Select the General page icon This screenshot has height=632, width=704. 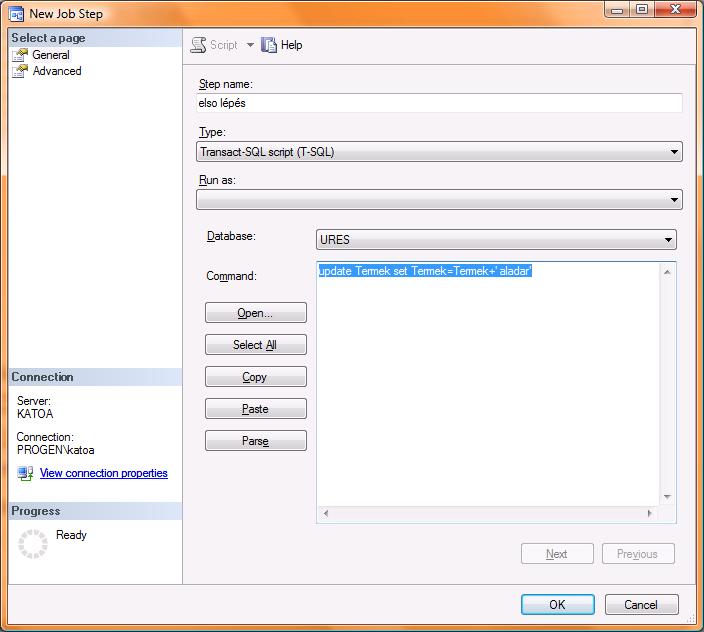(x=20, y=55)
